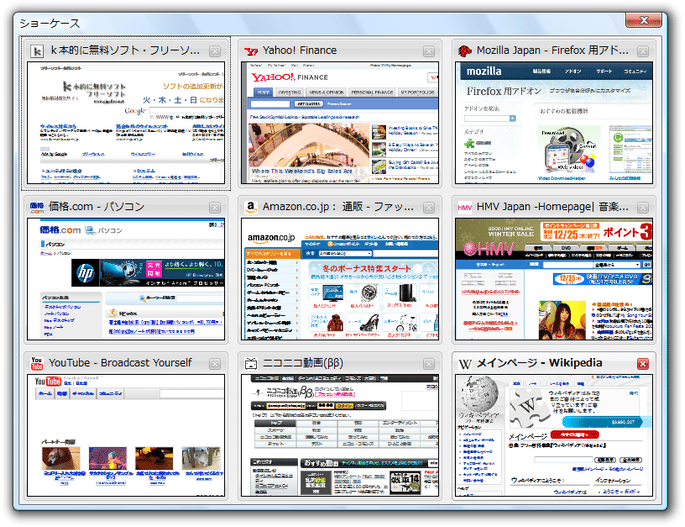Click the k本的に無料ソフト favicon icon
Viewport: 685px width, 527px height.
point(37,52)
